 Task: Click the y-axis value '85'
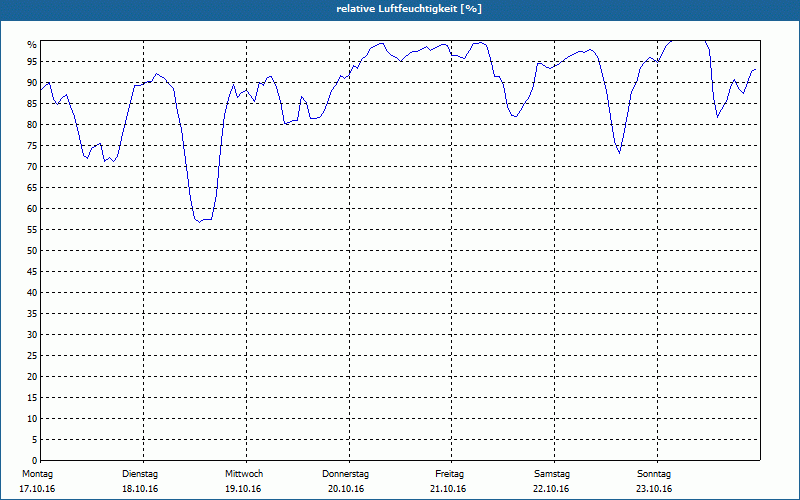(32, 104)
